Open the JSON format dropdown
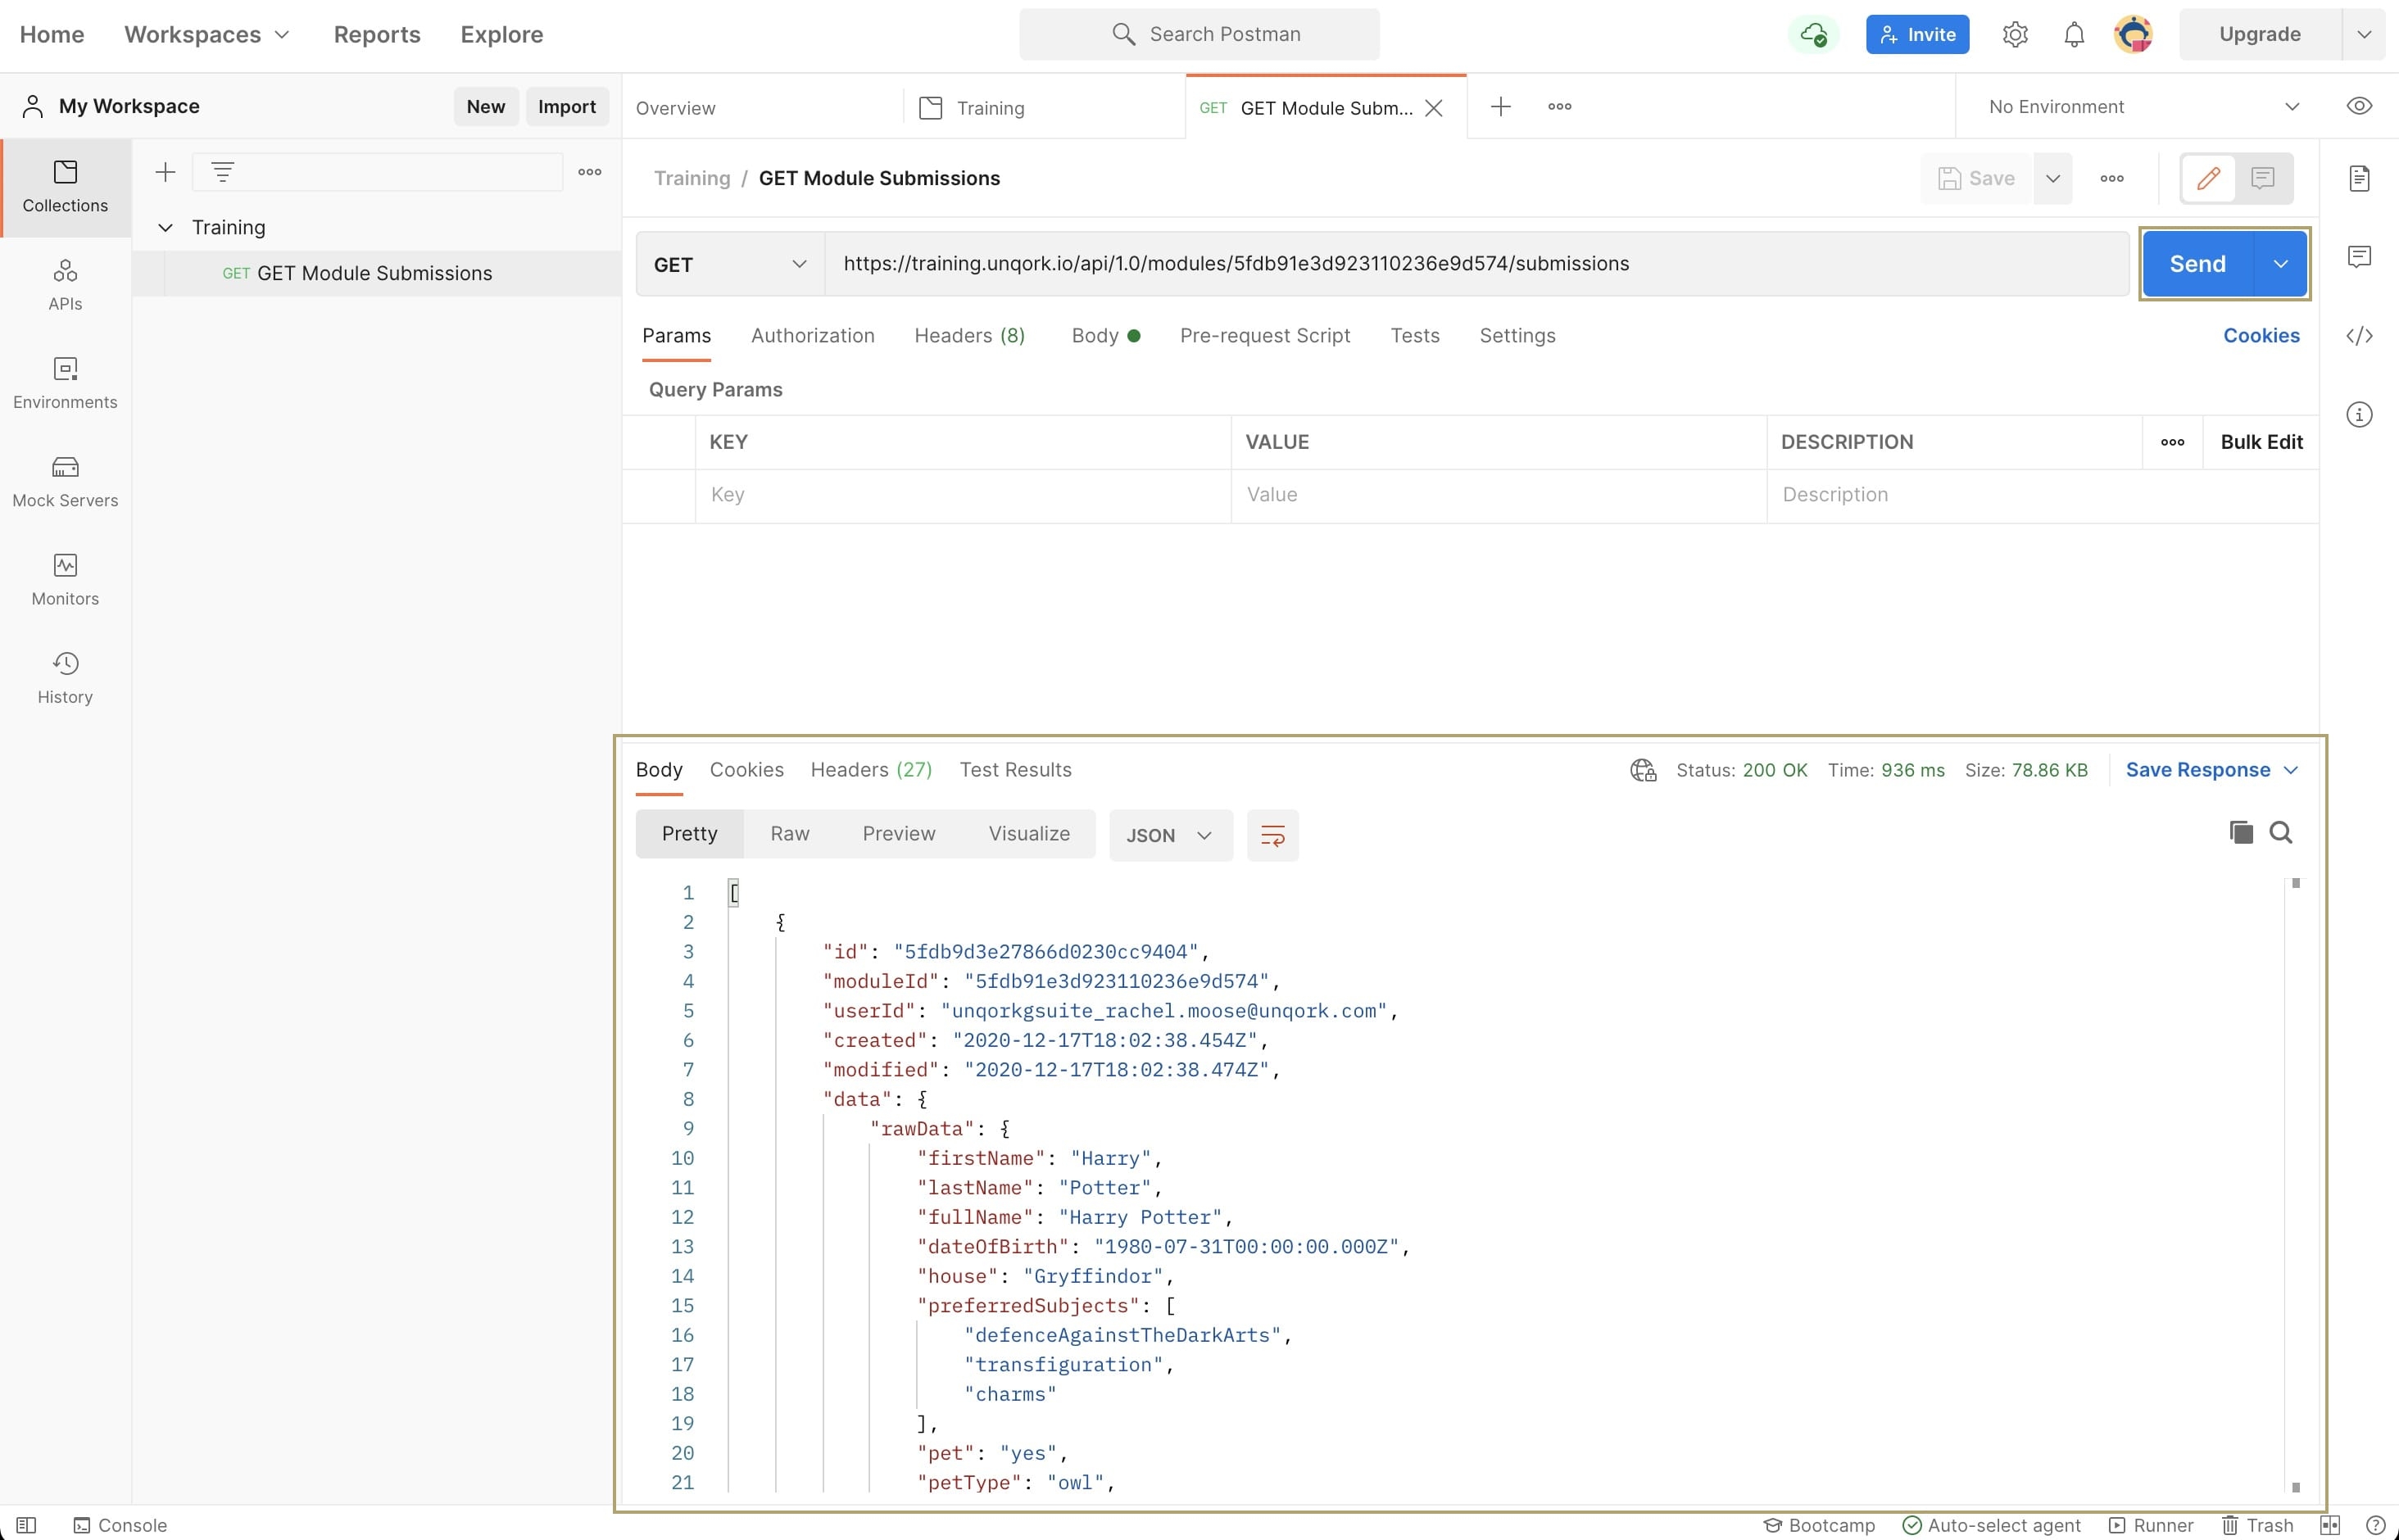The image size is (2399, 1540). click(1170, 835)
